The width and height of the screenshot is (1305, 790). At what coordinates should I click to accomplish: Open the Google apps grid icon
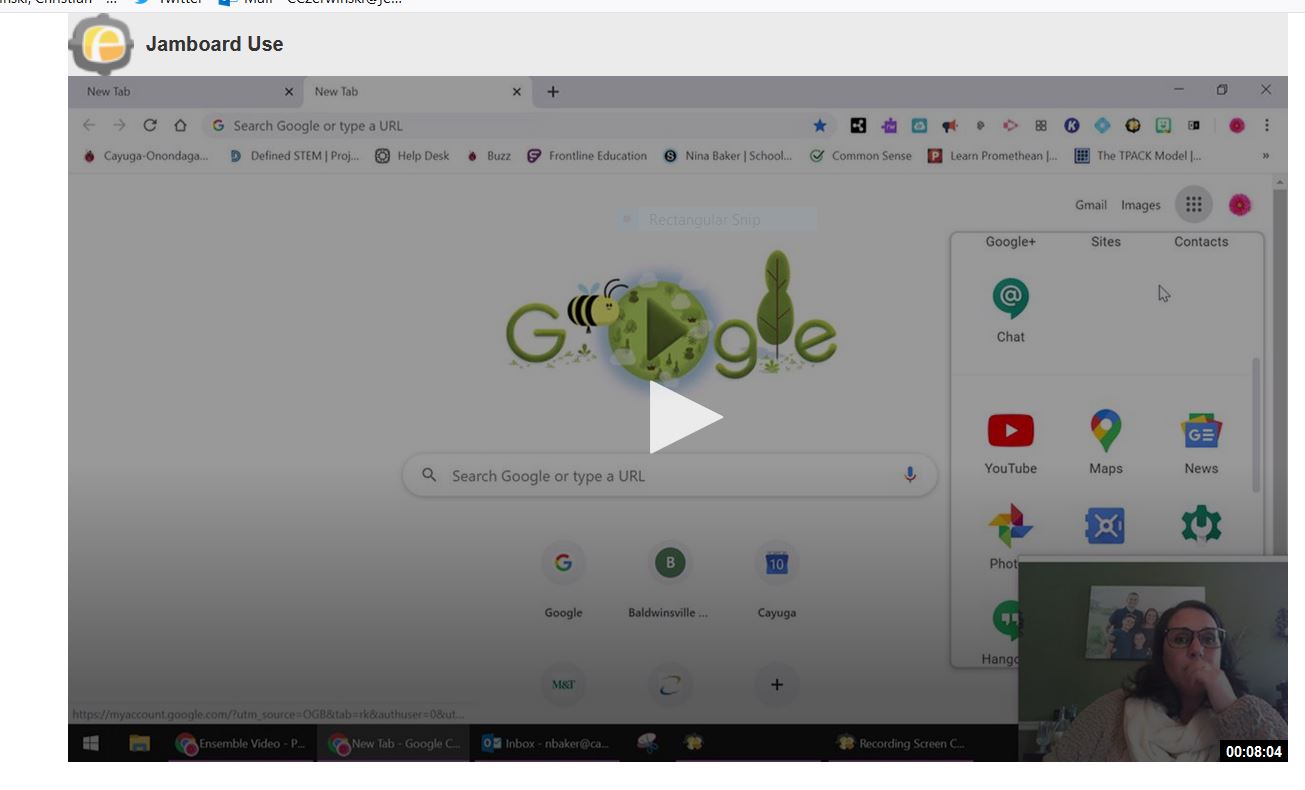[1193, 205]
